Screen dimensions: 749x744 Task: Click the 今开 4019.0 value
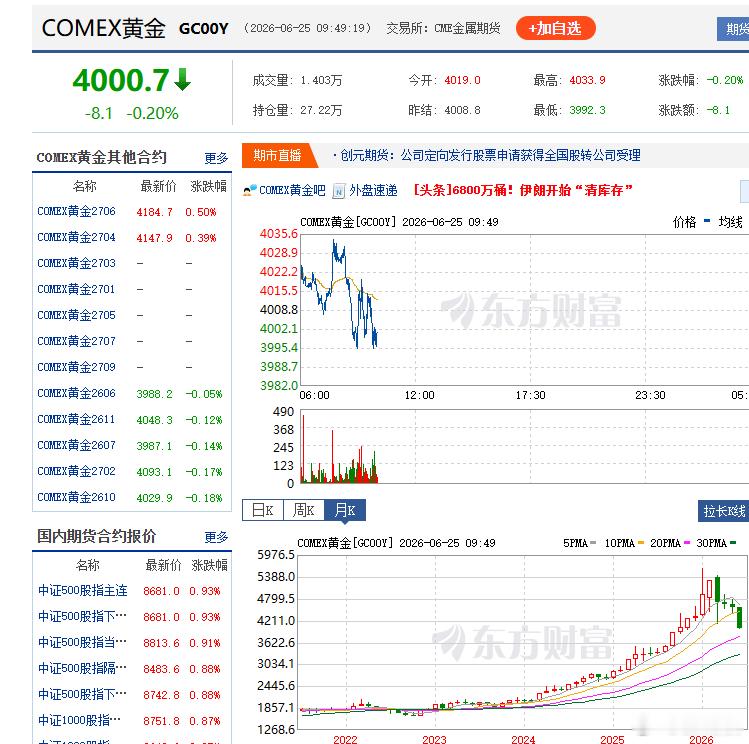(462, 80)
